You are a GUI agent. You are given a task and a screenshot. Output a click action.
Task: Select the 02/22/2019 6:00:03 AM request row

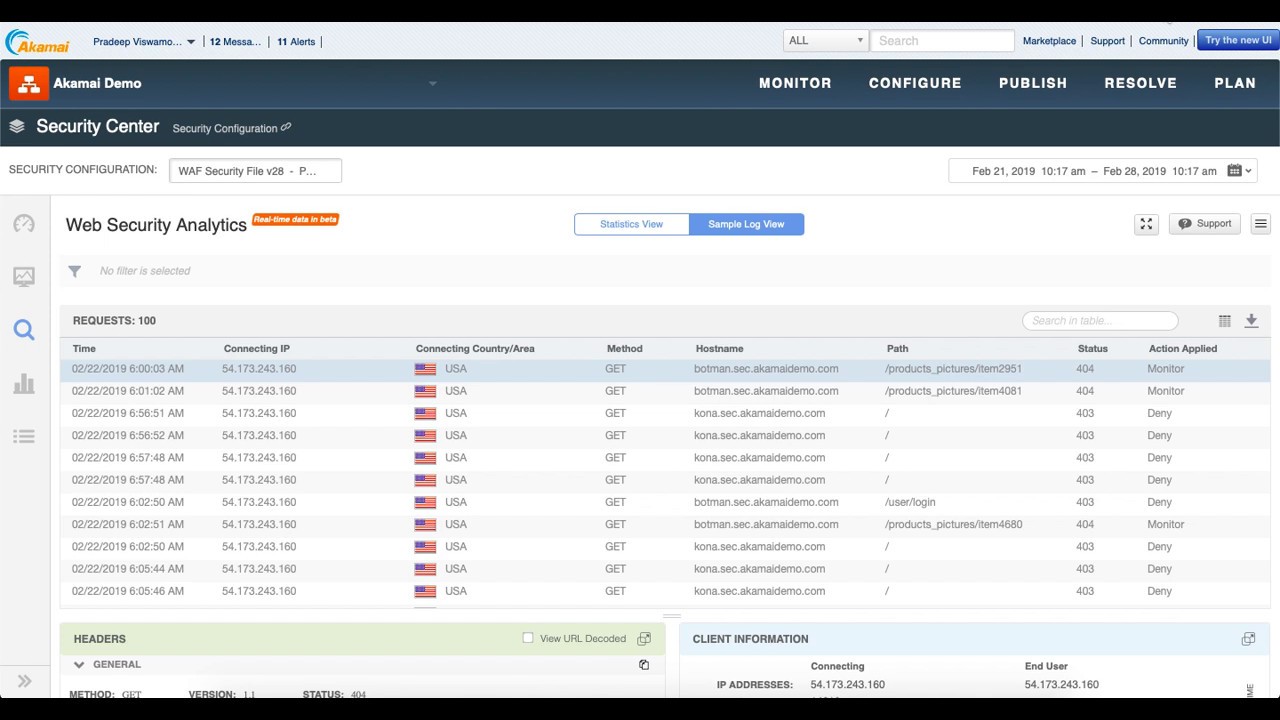(x=665, y=369)
